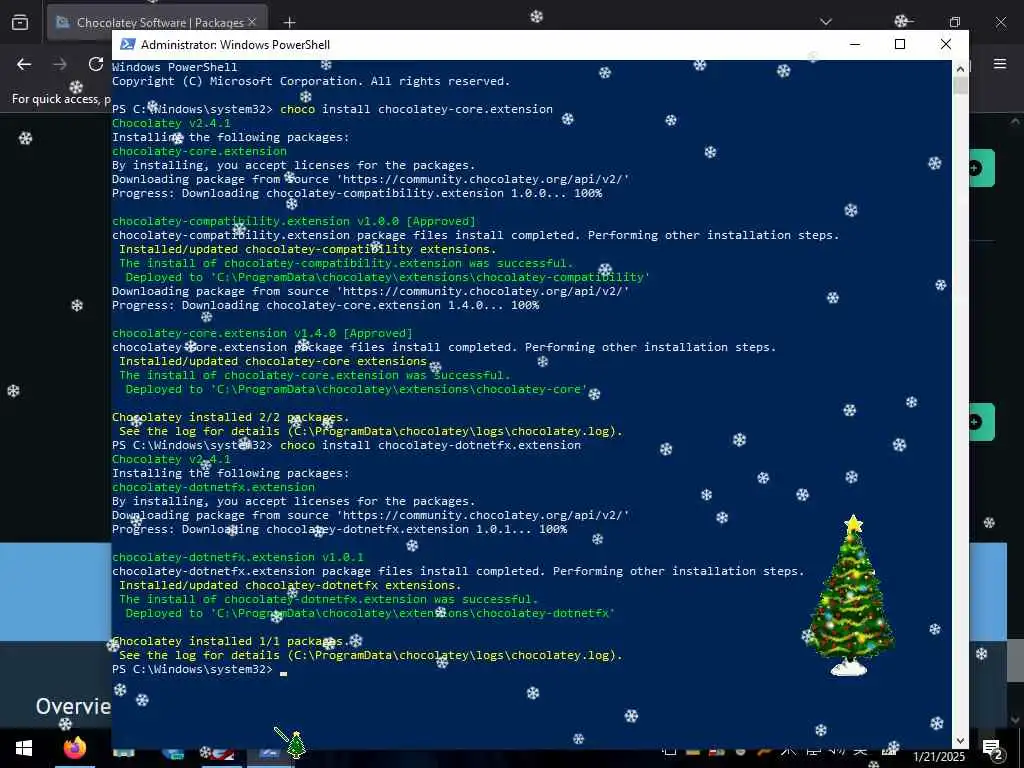Click the PowerShell scrollbar thumb
1024x768 pixels.
[960, 85]
